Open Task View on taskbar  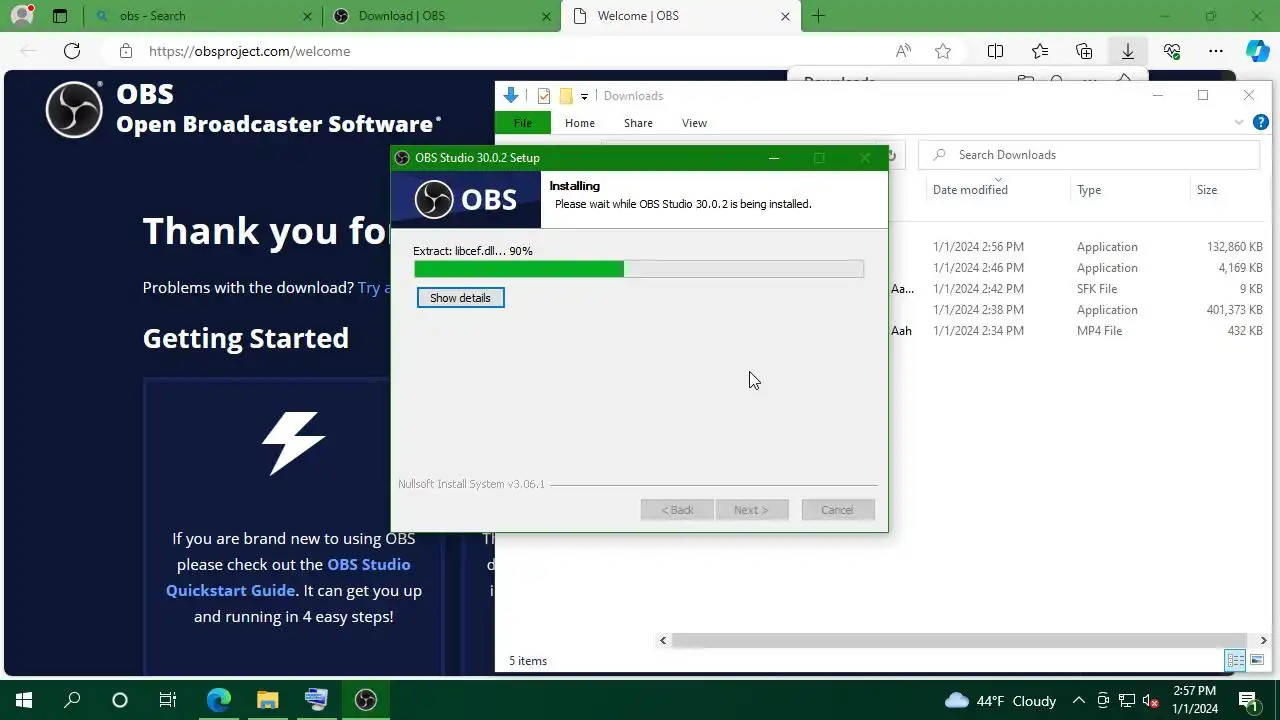[x=168, y=700]
